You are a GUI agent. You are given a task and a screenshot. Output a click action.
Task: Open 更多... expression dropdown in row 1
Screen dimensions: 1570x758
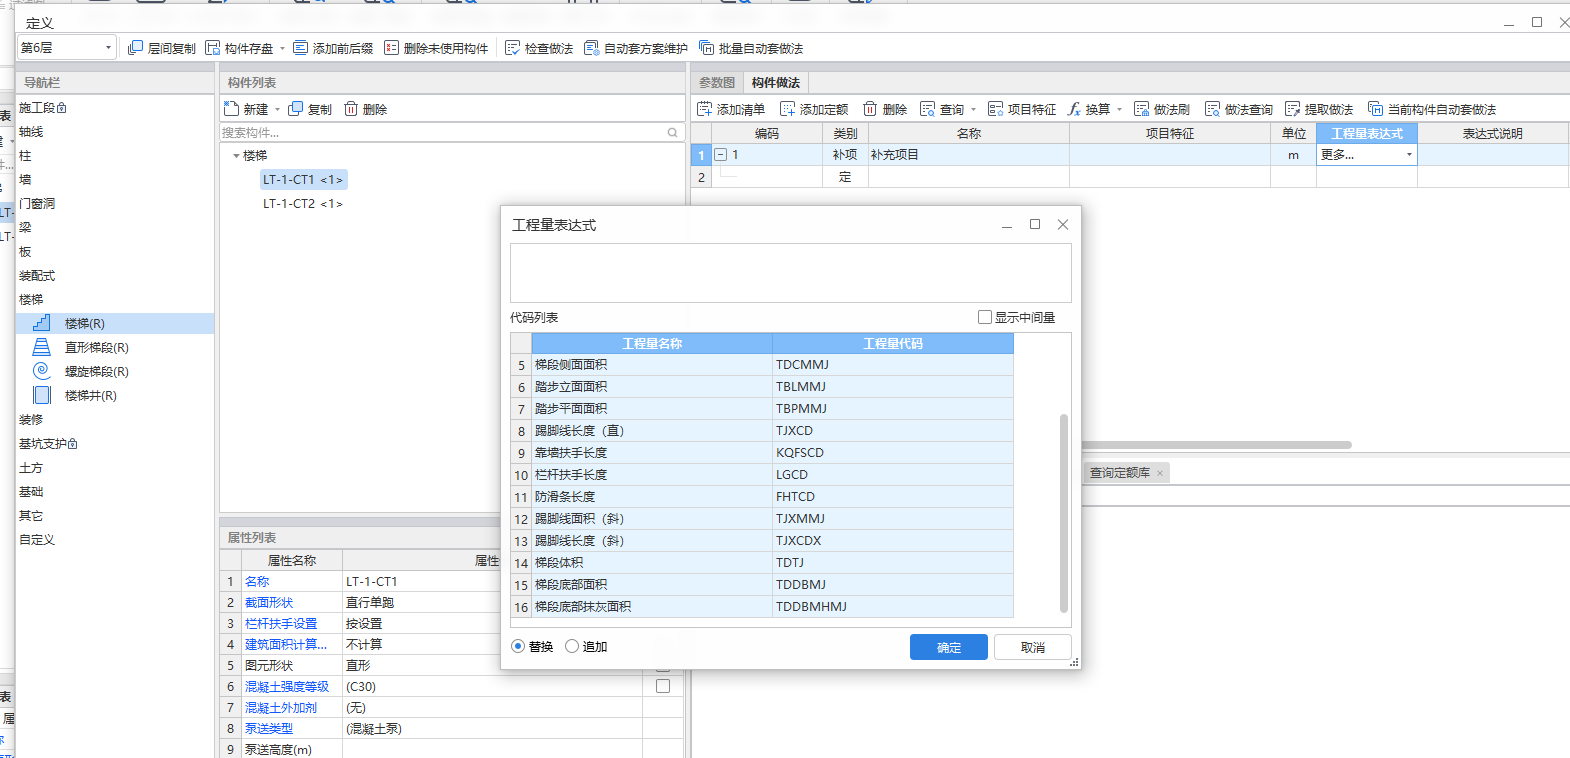click(x=1409, y=155)
